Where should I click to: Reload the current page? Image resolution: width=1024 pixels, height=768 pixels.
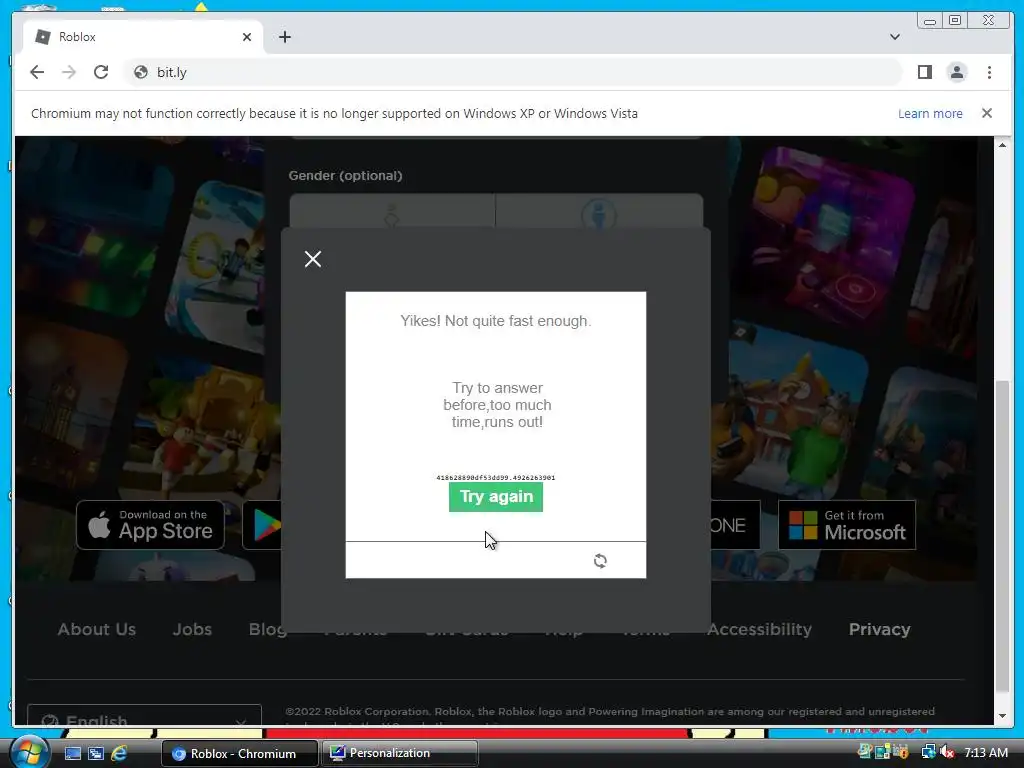coord(101,72)
